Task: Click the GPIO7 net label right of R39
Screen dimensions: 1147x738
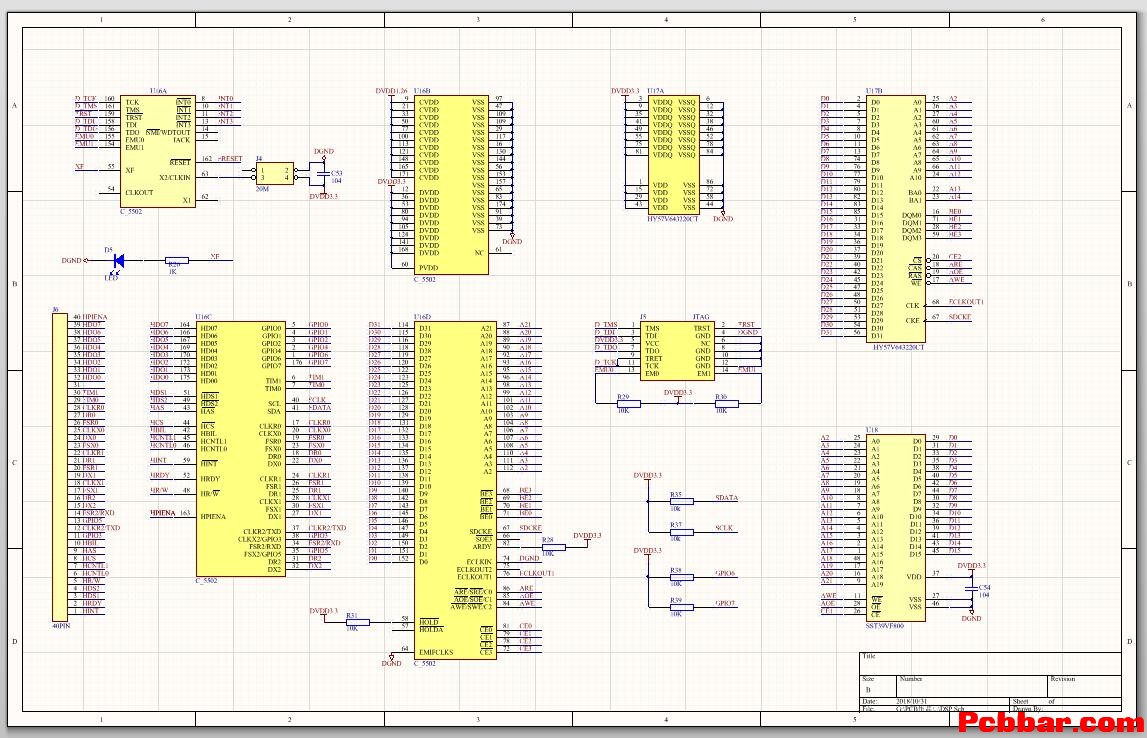Action: 725,603
